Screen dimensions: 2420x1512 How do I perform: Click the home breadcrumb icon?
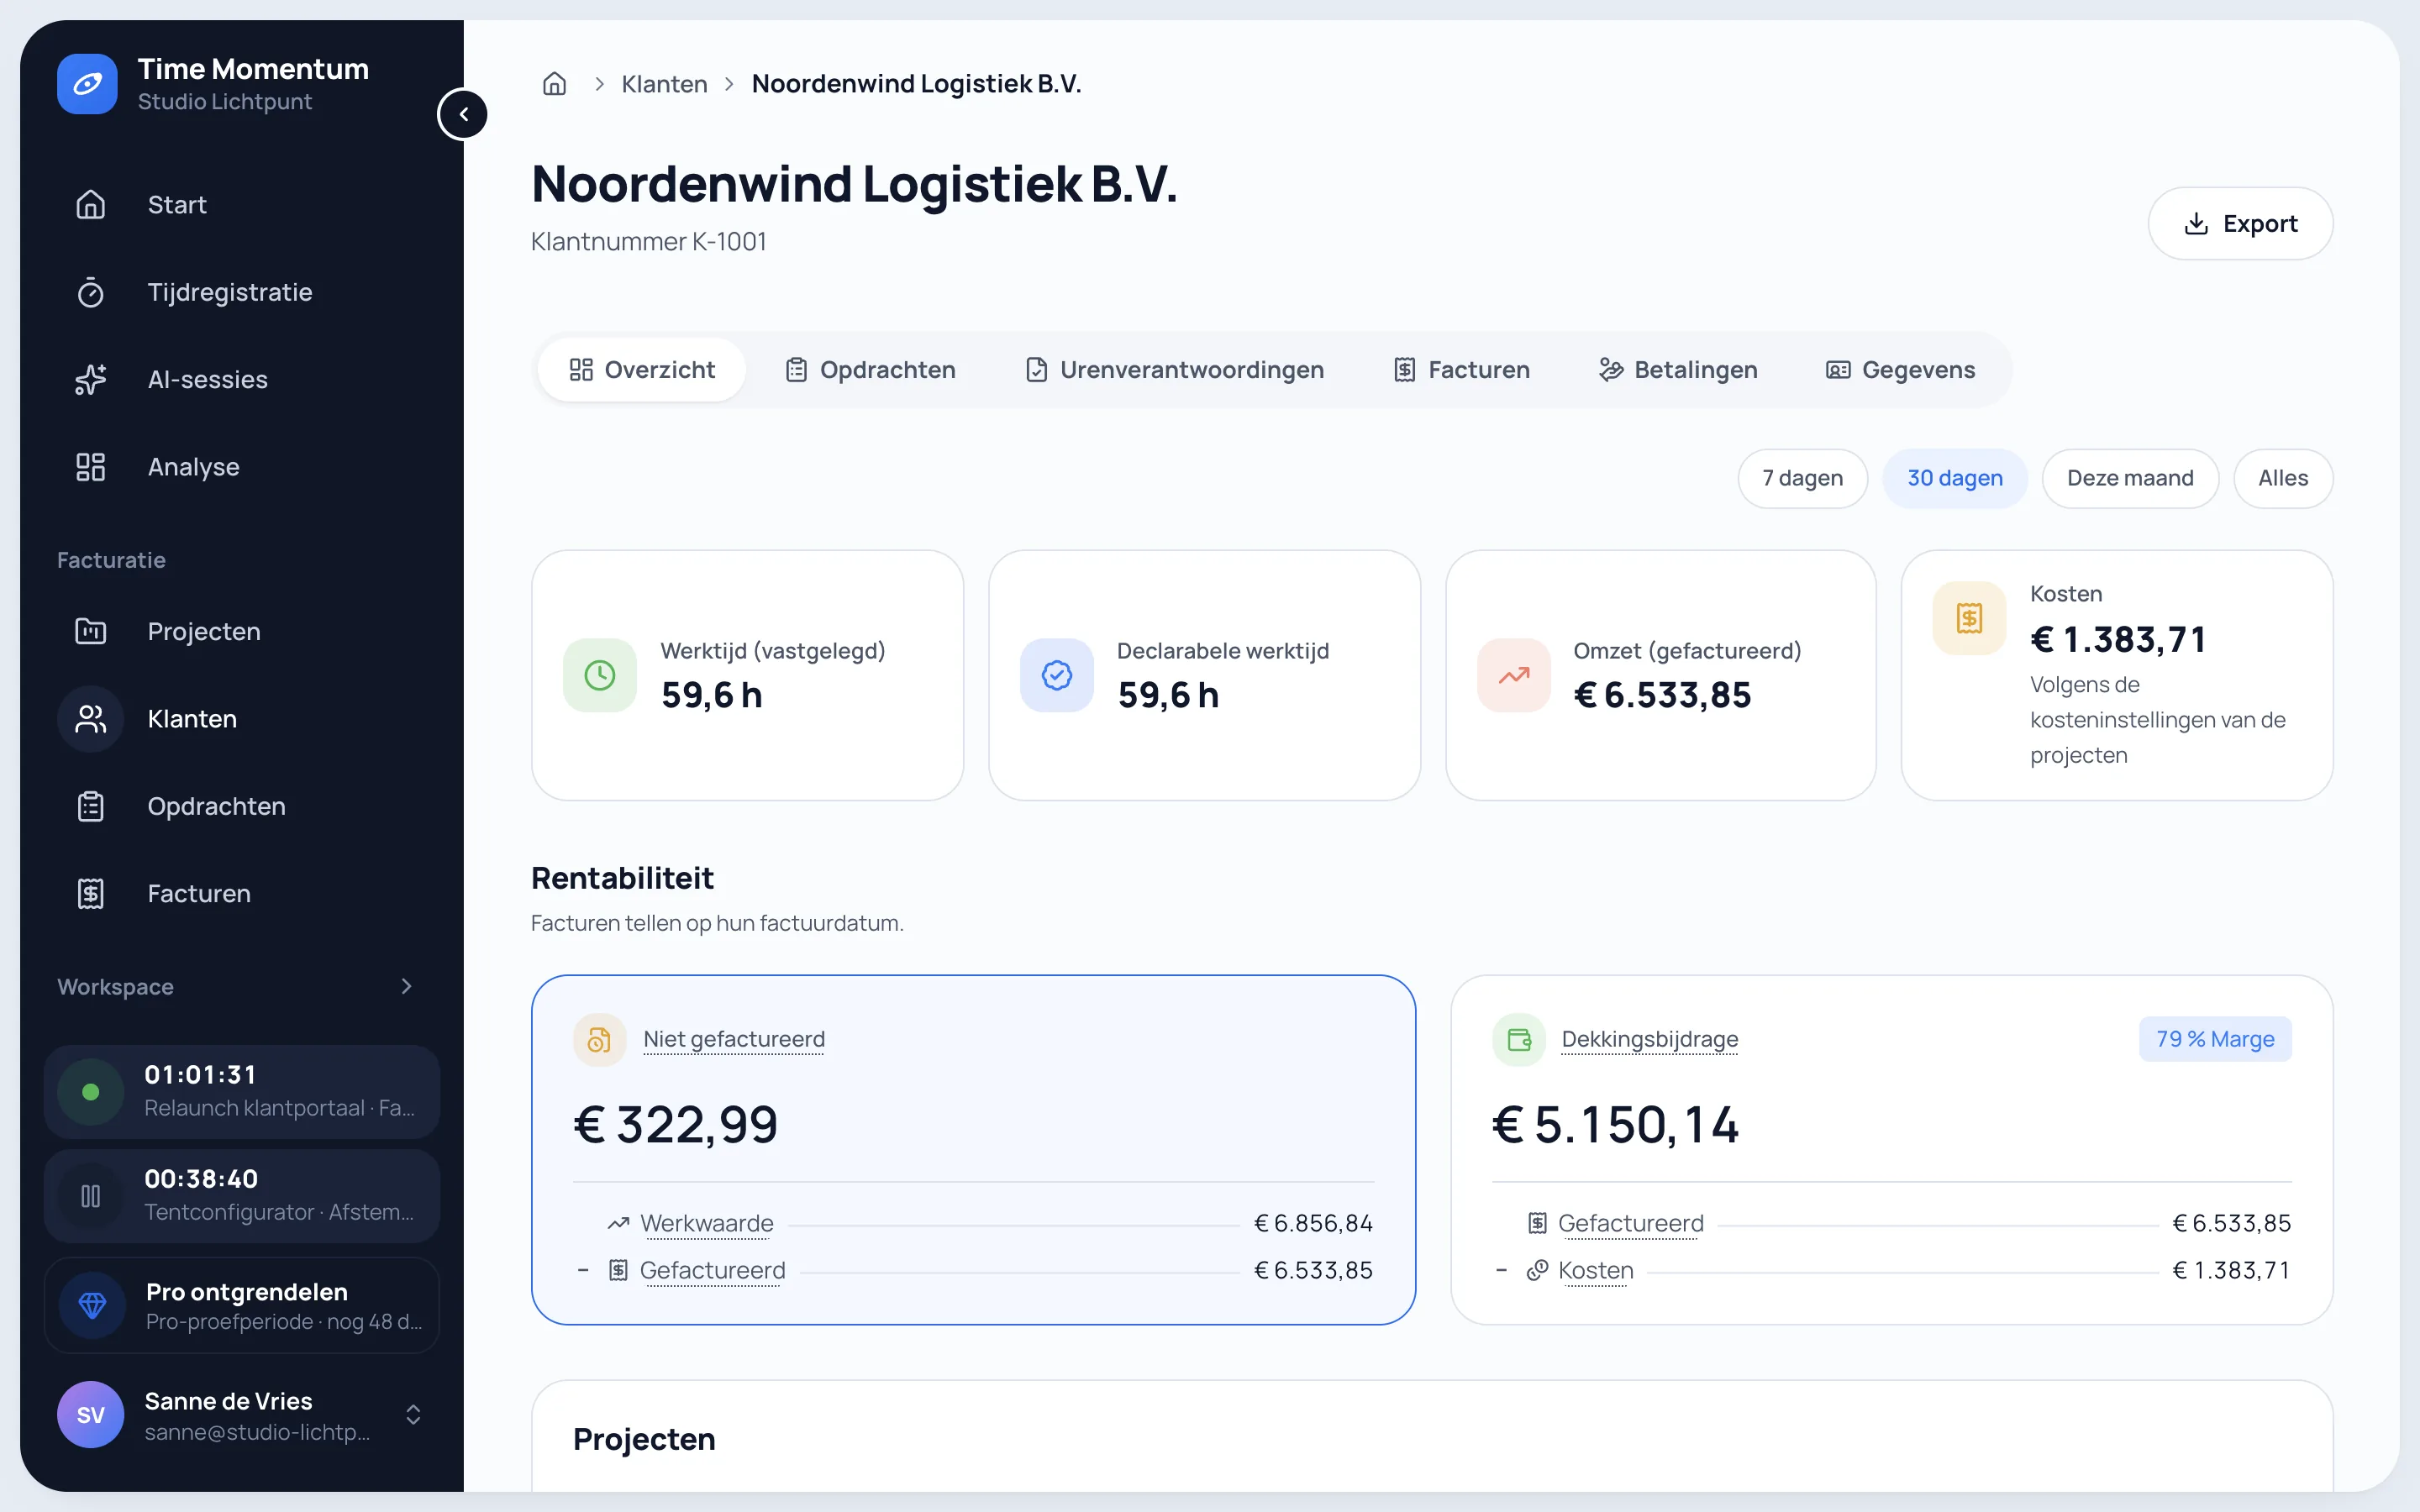(x=554, y=84)
